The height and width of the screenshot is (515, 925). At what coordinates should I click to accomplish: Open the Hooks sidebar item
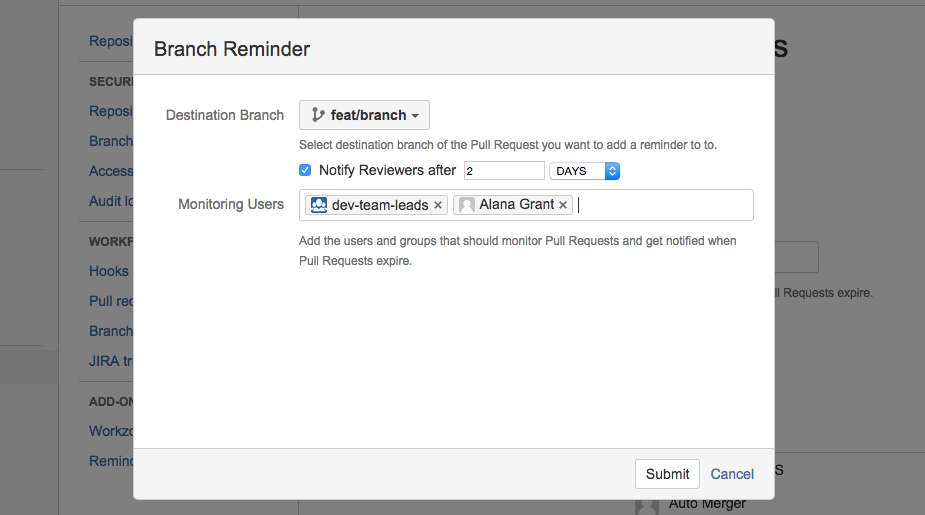click(109, 271)
